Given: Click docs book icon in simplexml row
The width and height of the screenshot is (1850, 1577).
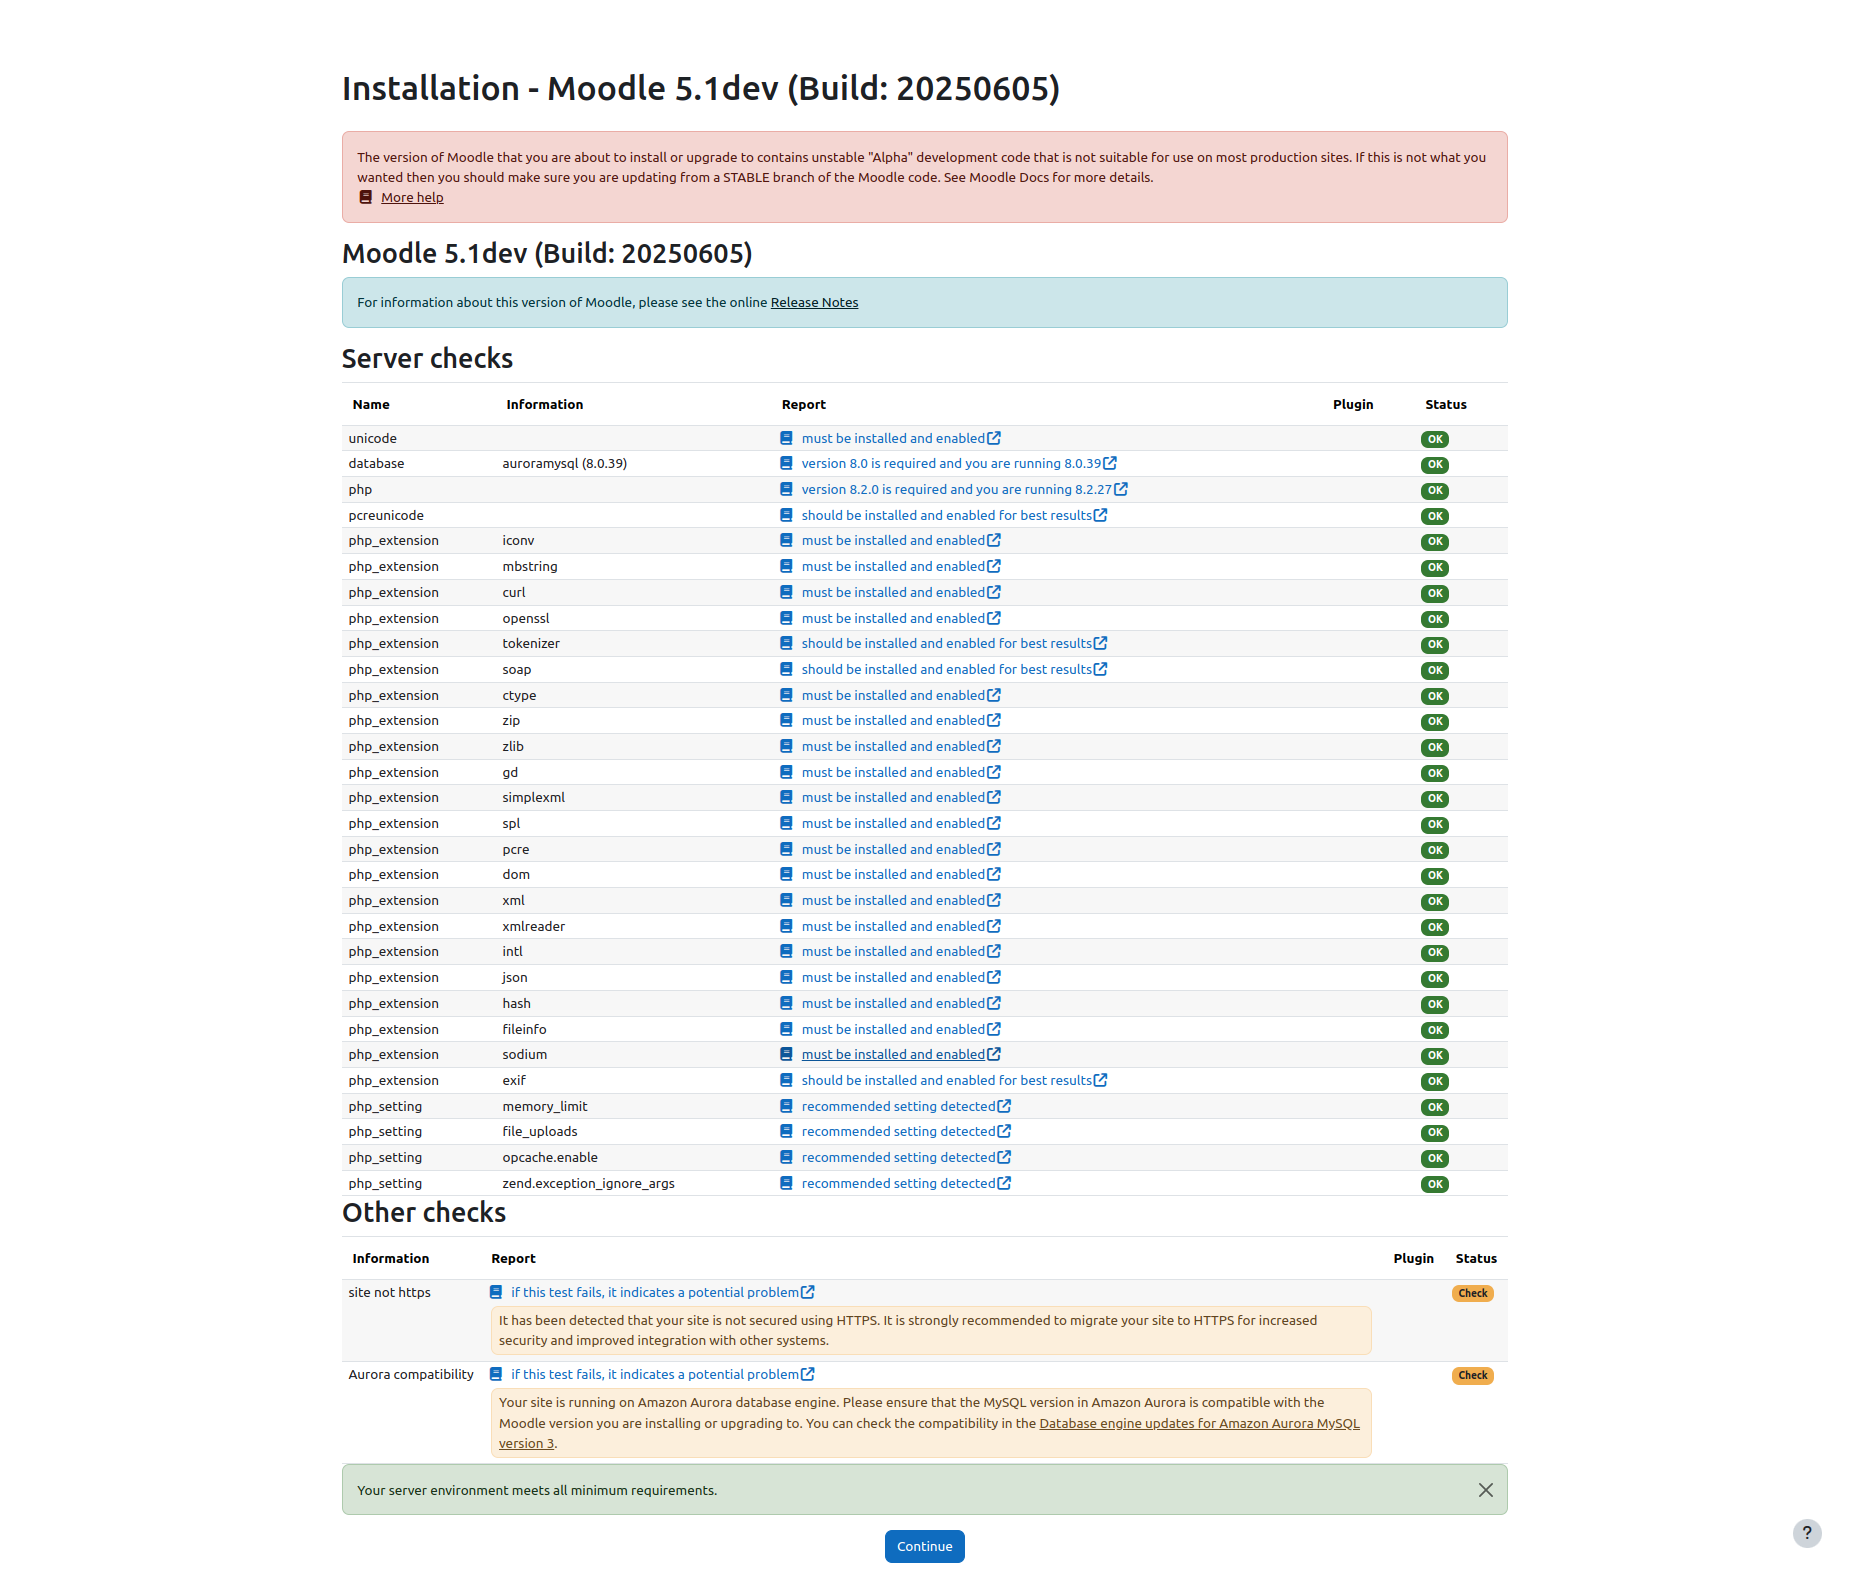Looking at the screenshot, I should click(x=786, y=797).
